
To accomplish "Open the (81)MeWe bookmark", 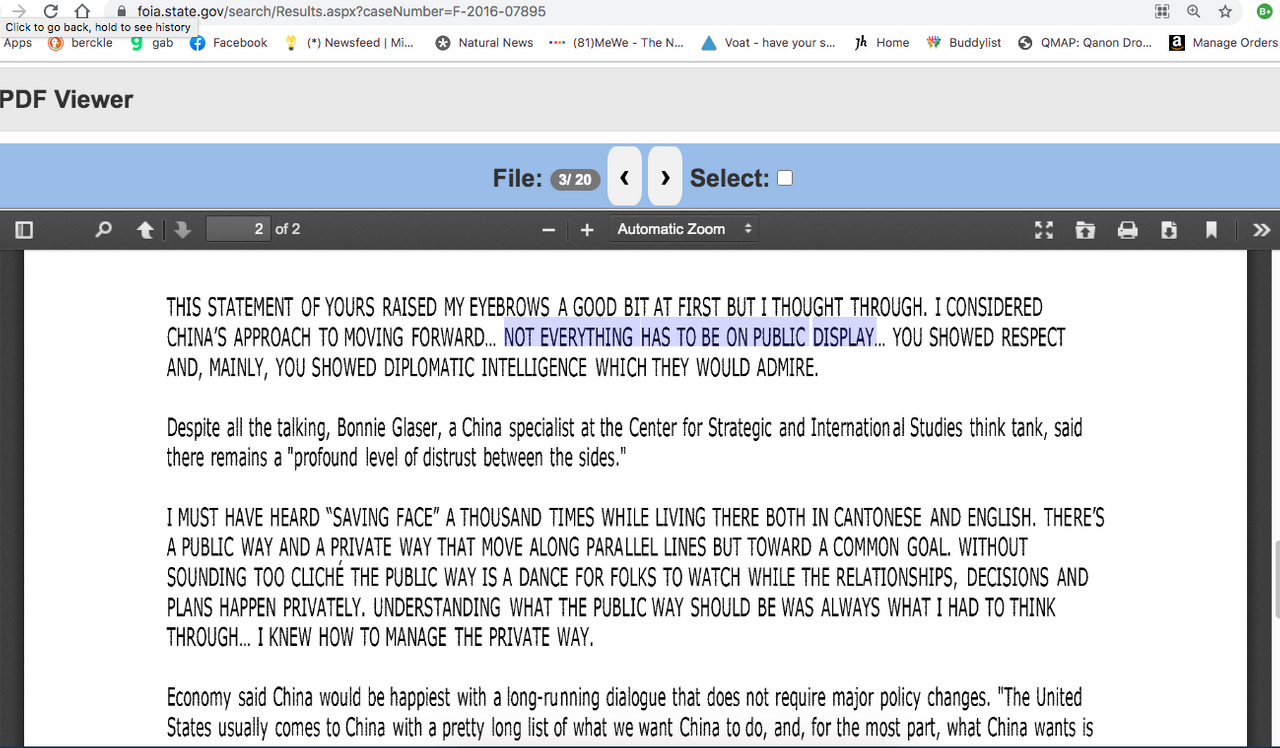I will pos(616,43).
